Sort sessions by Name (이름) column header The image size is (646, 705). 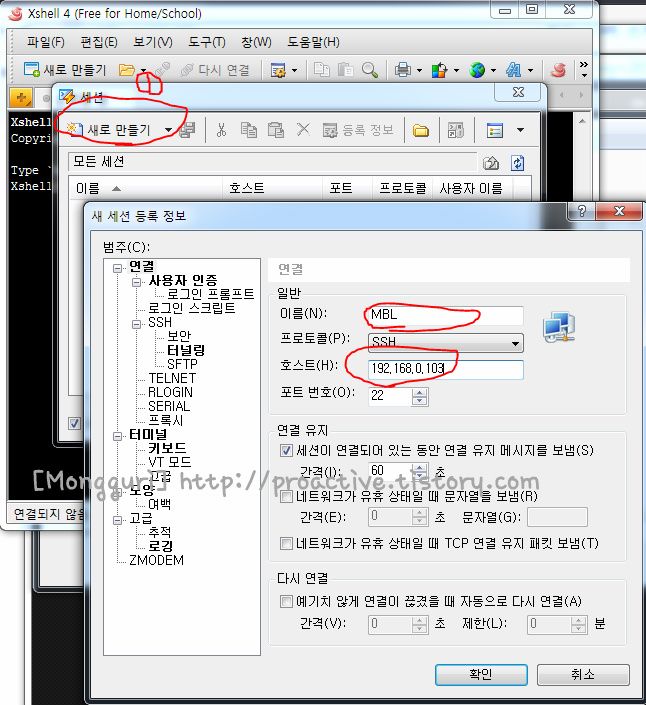[146, 188]
